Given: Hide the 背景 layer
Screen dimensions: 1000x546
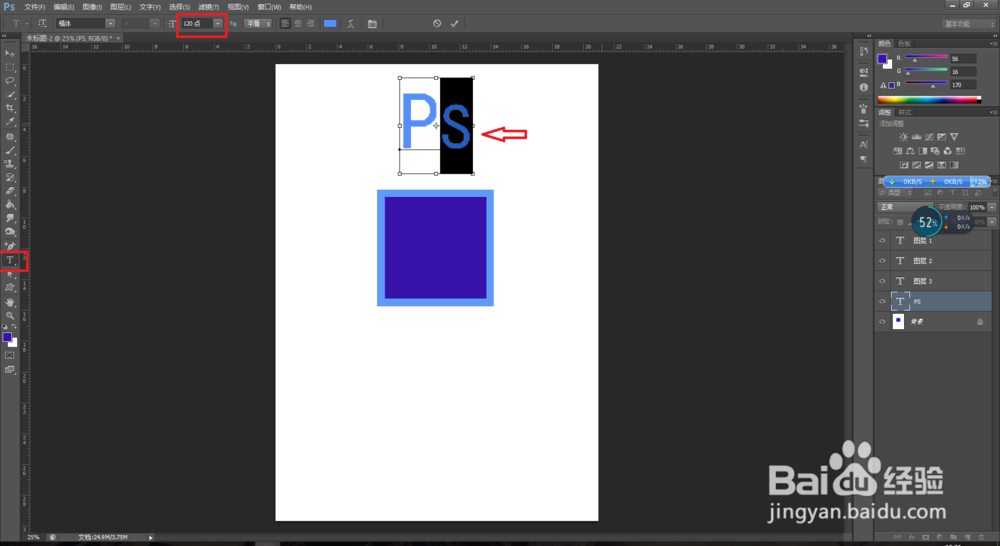Looking at the screenshot, I should coord(882,321).
